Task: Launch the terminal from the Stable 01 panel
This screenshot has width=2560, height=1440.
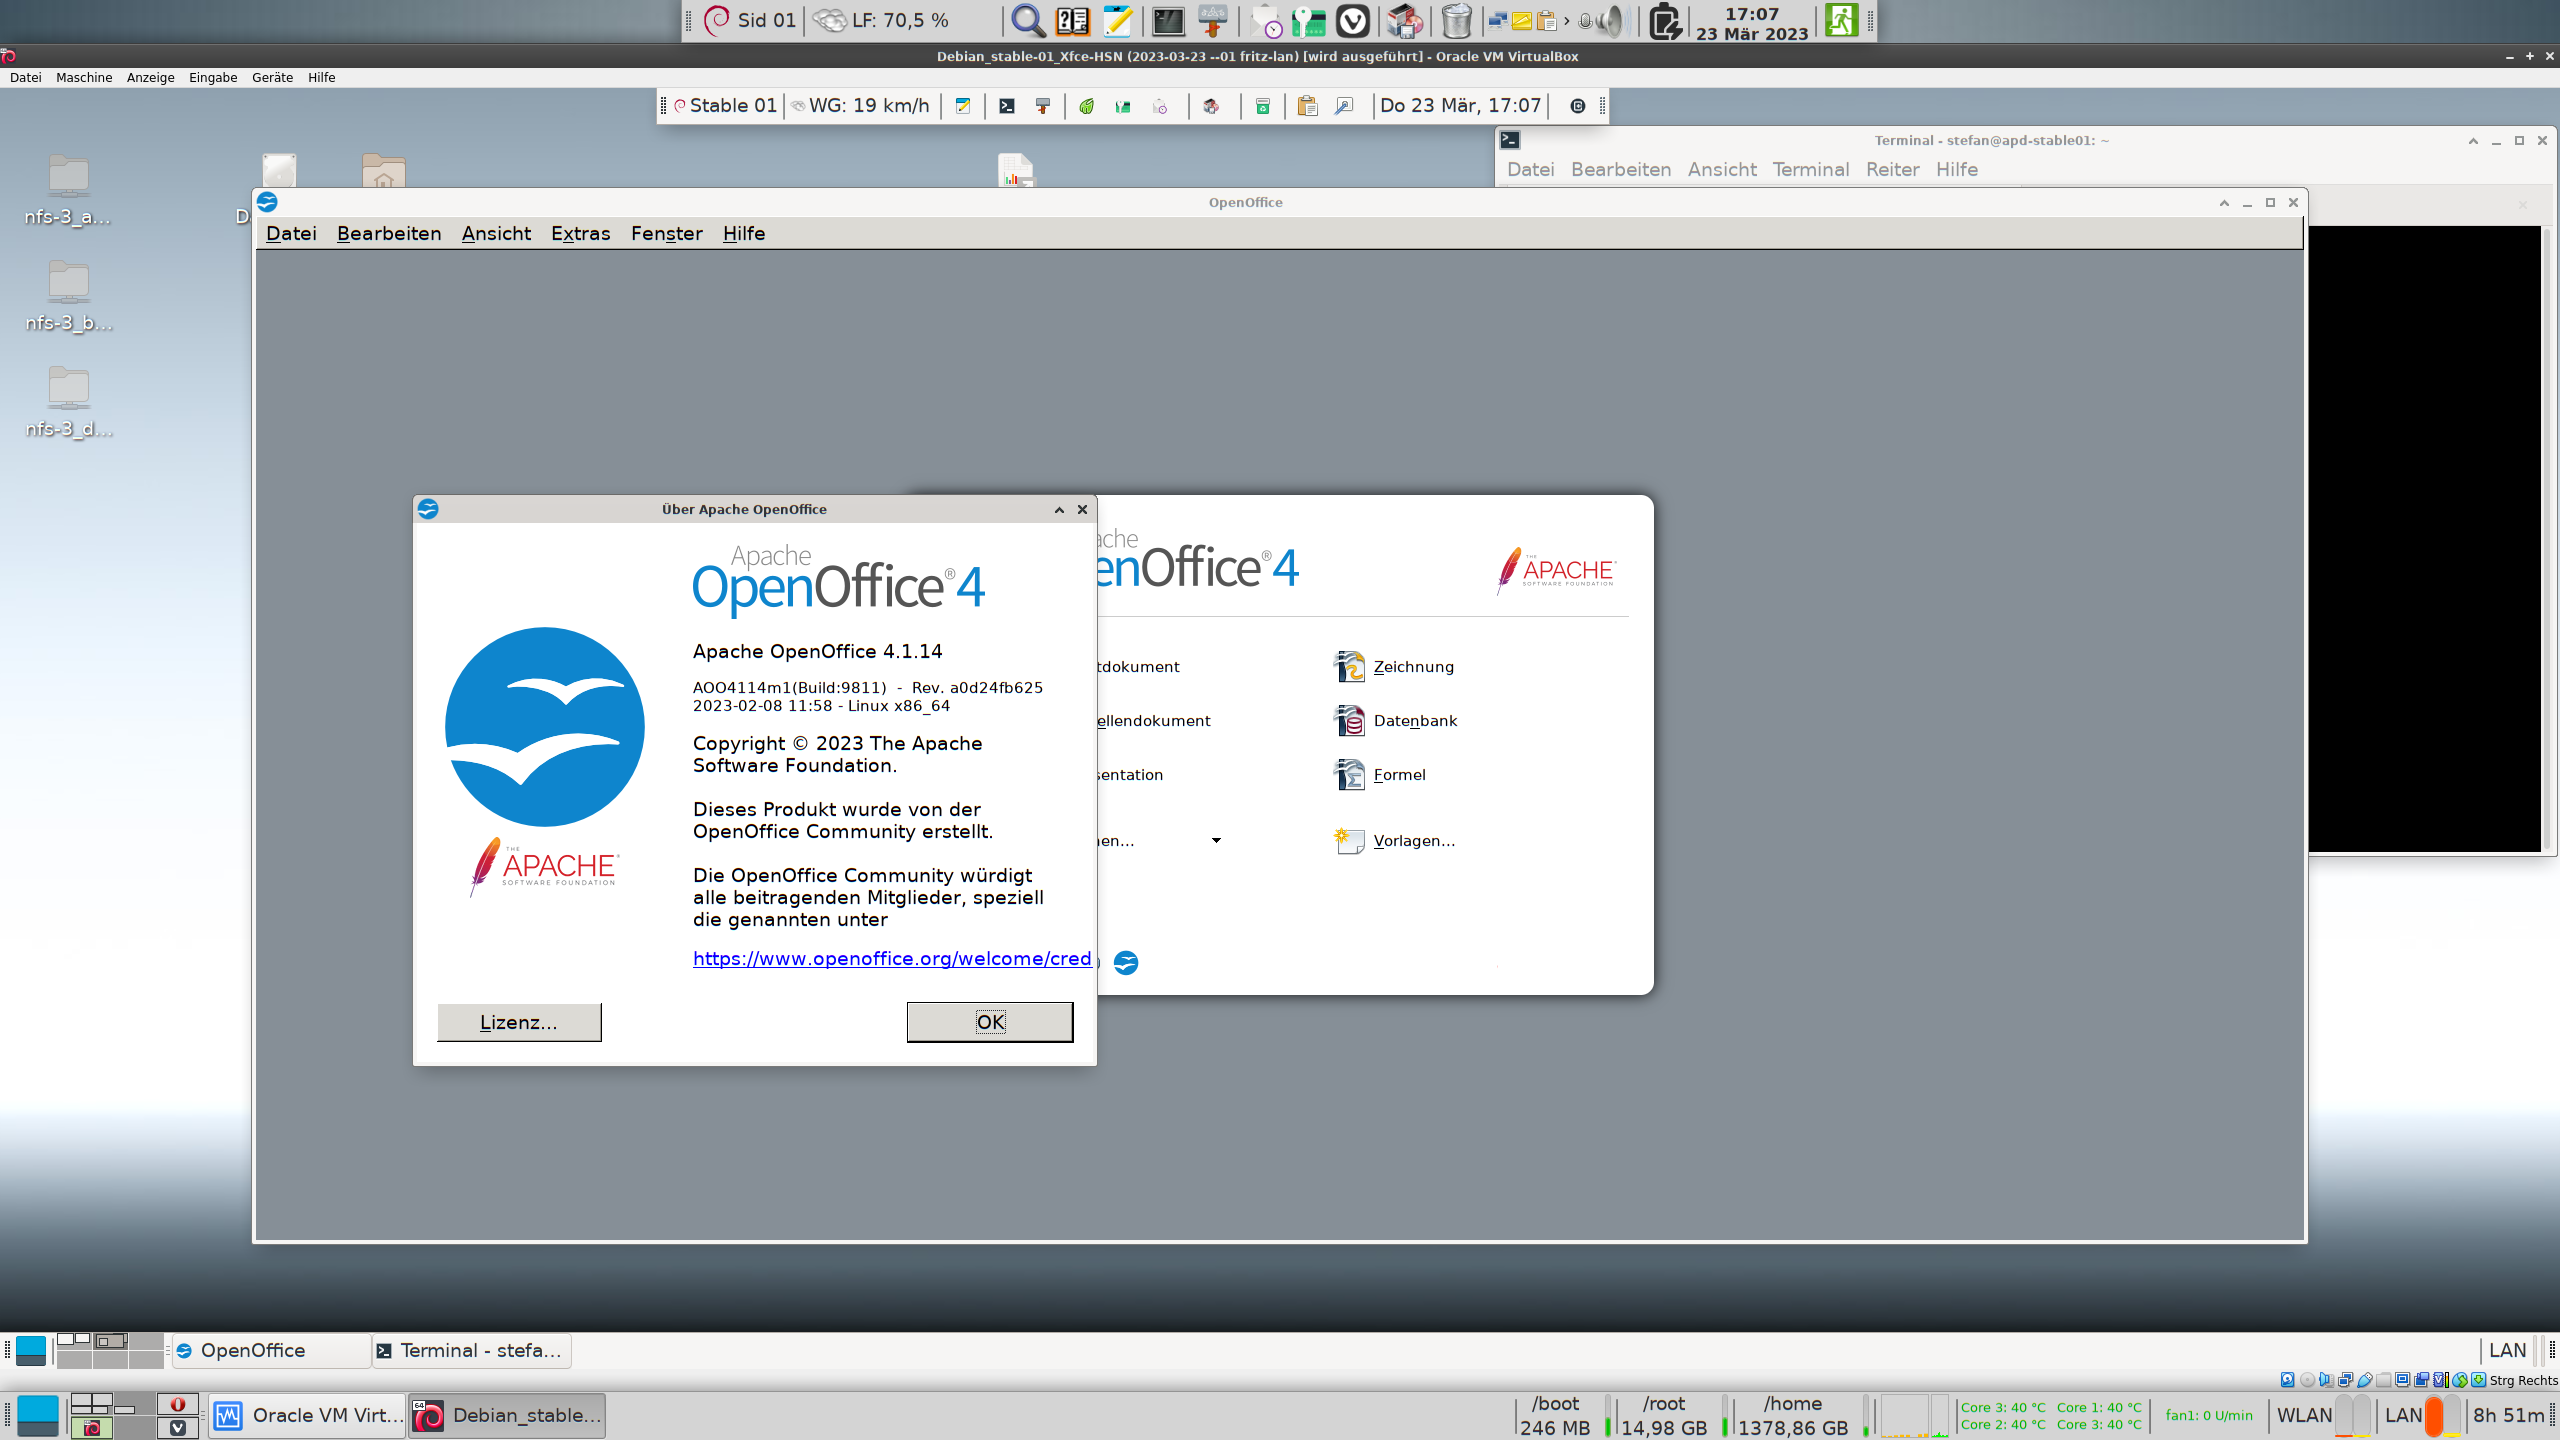Action: (1007, 106)
